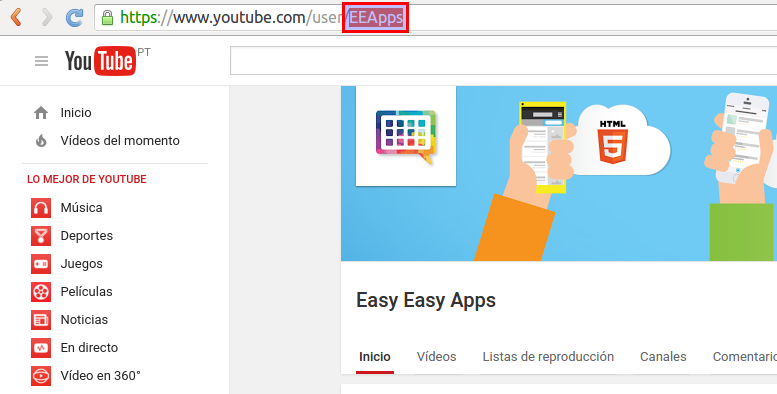Screen dimensions: 777x394
Task: Click the En directo live icon
Action: (x=41, y=348)
